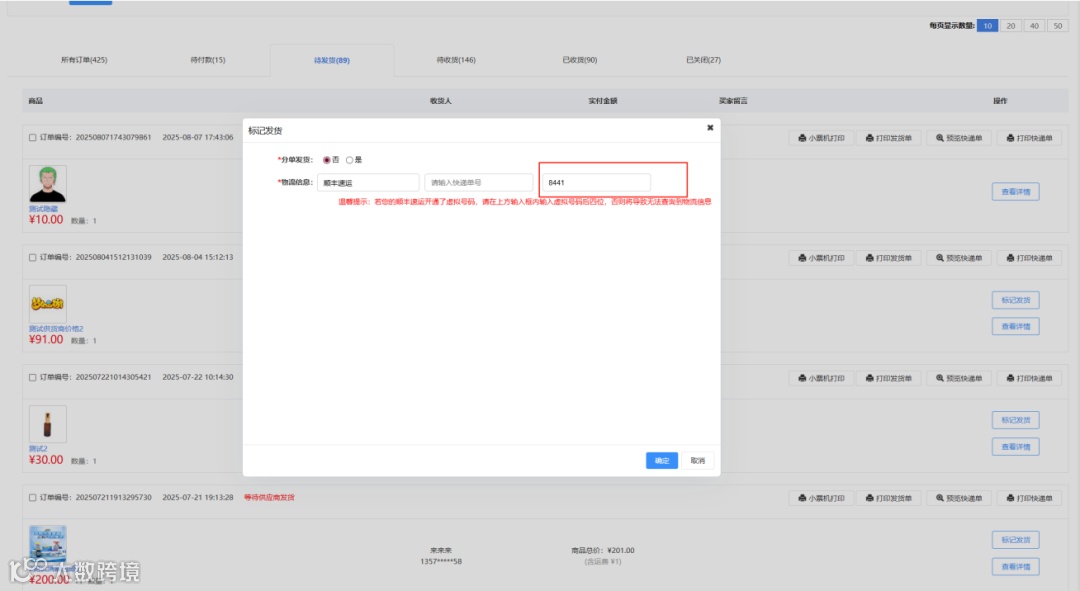1080x591 pixels.
Task: Click 标记发货 for the ¥30.00 order
Action: [1016, 420]
